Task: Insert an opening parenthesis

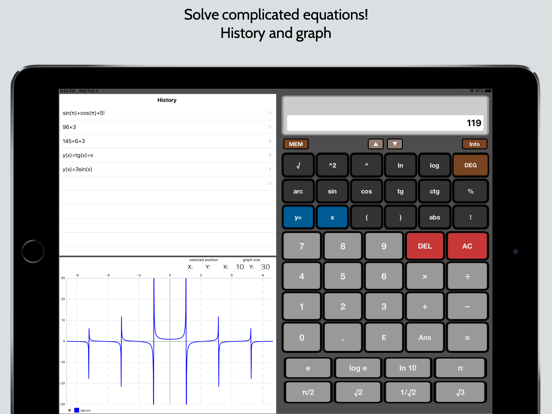Action: (366, 217)
